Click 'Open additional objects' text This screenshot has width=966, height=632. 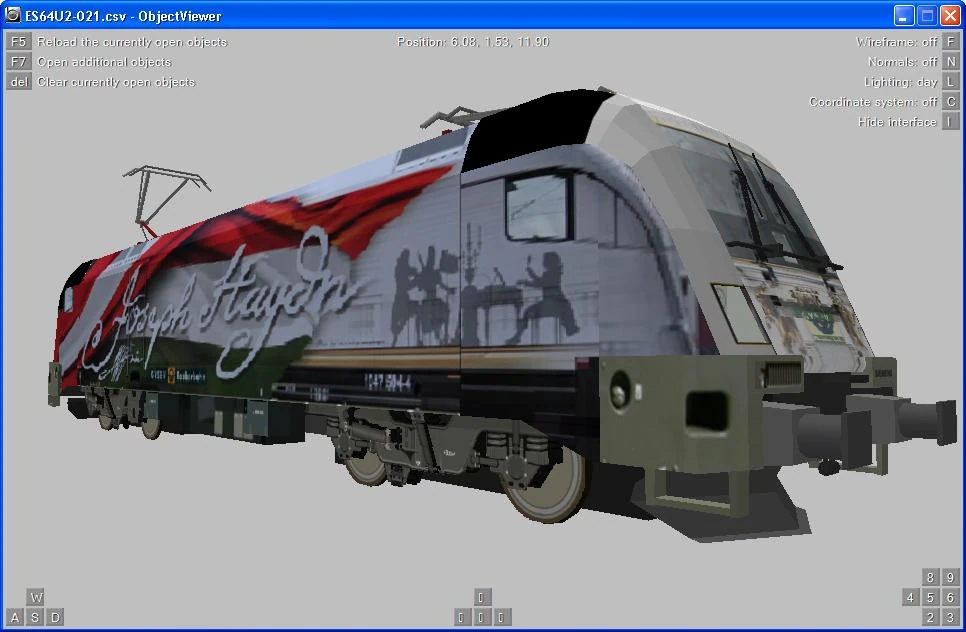pos(104,62)
